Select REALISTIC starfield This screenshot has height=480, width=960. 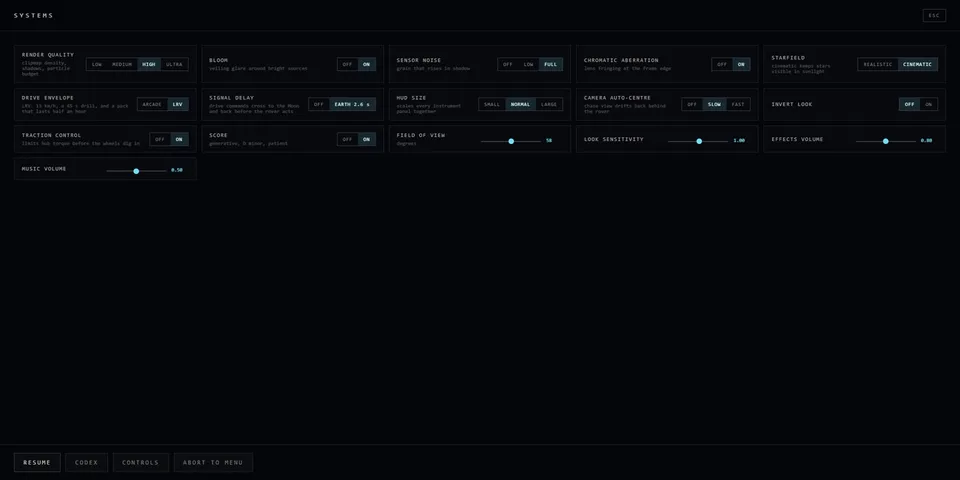click(878, 64)
